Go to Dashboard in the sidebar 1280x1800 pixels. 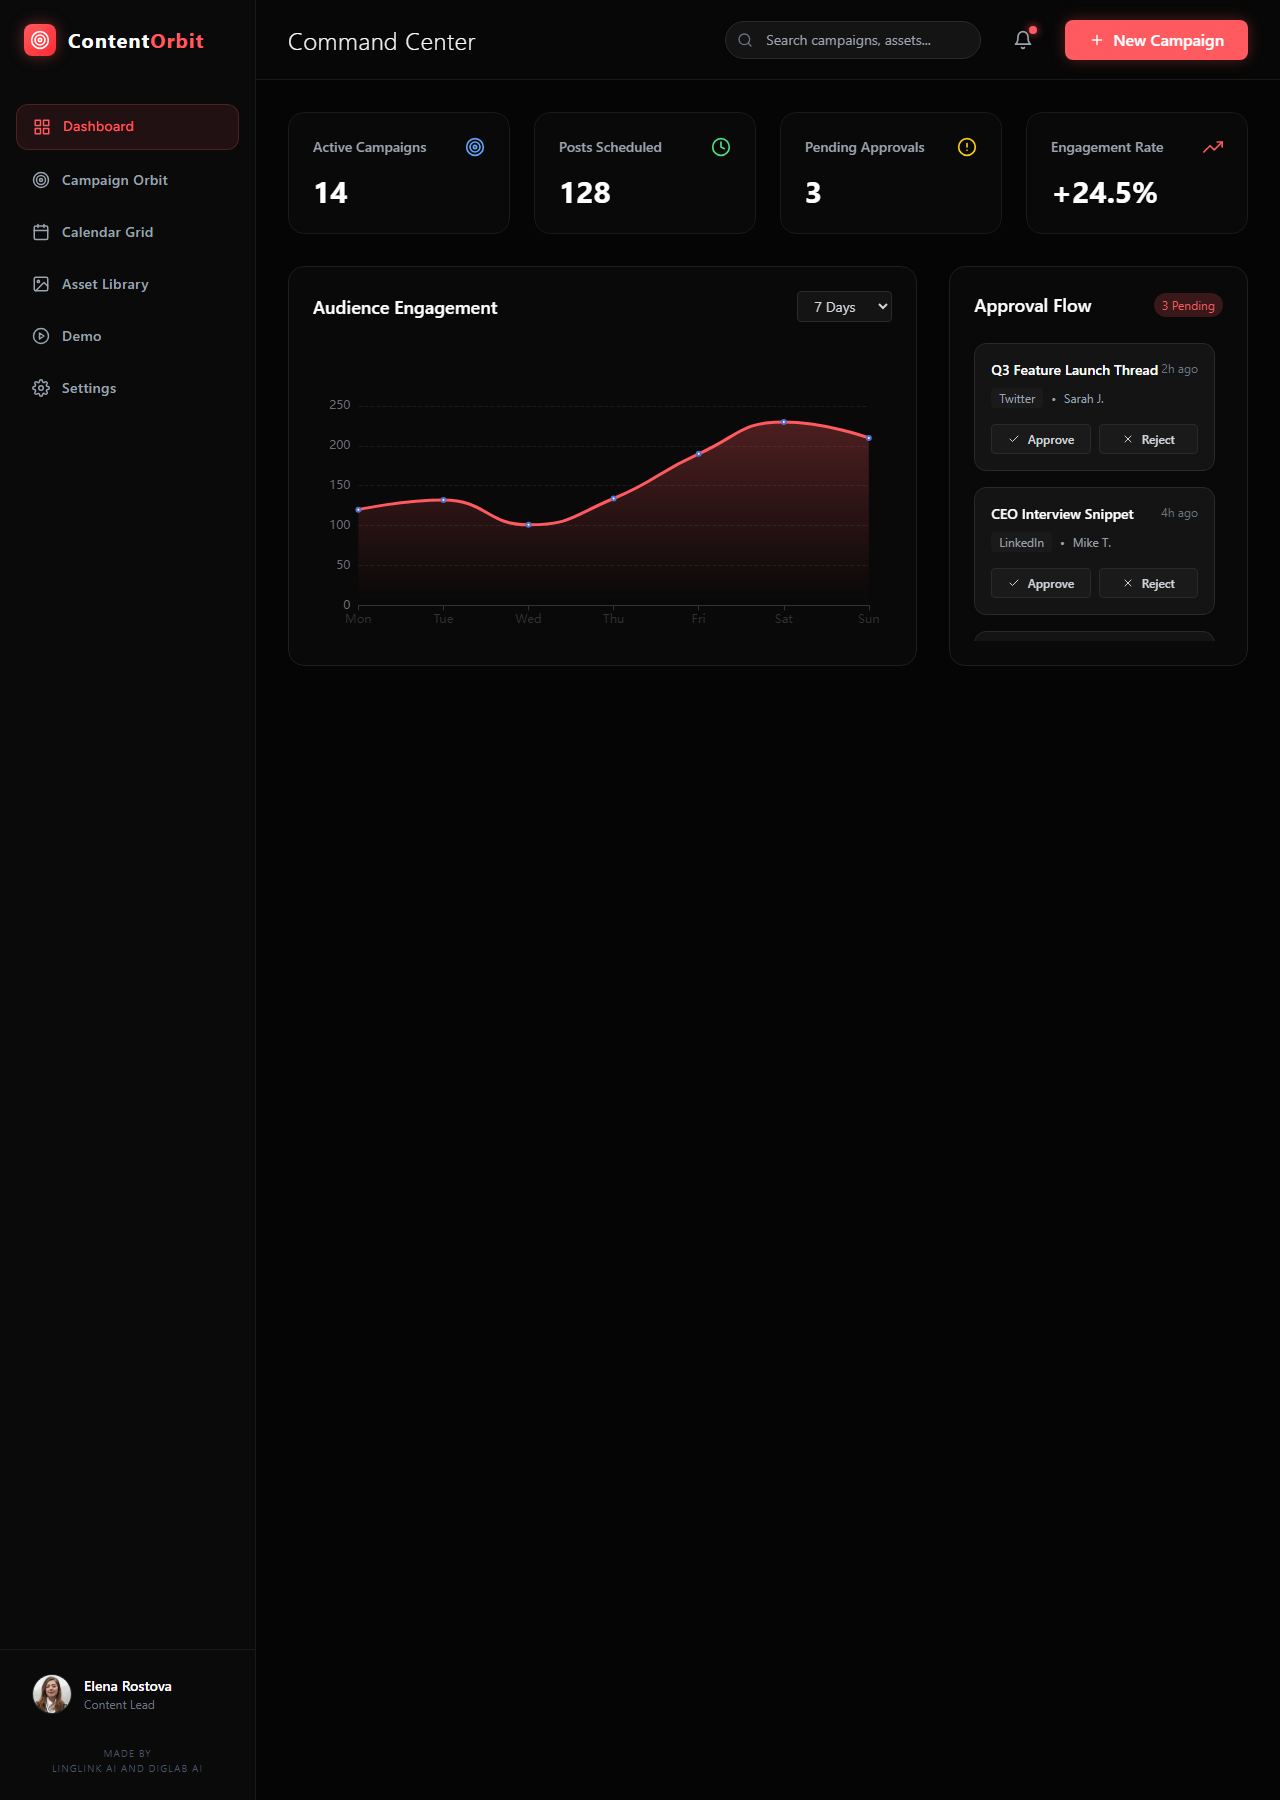[x=127, y=127]
